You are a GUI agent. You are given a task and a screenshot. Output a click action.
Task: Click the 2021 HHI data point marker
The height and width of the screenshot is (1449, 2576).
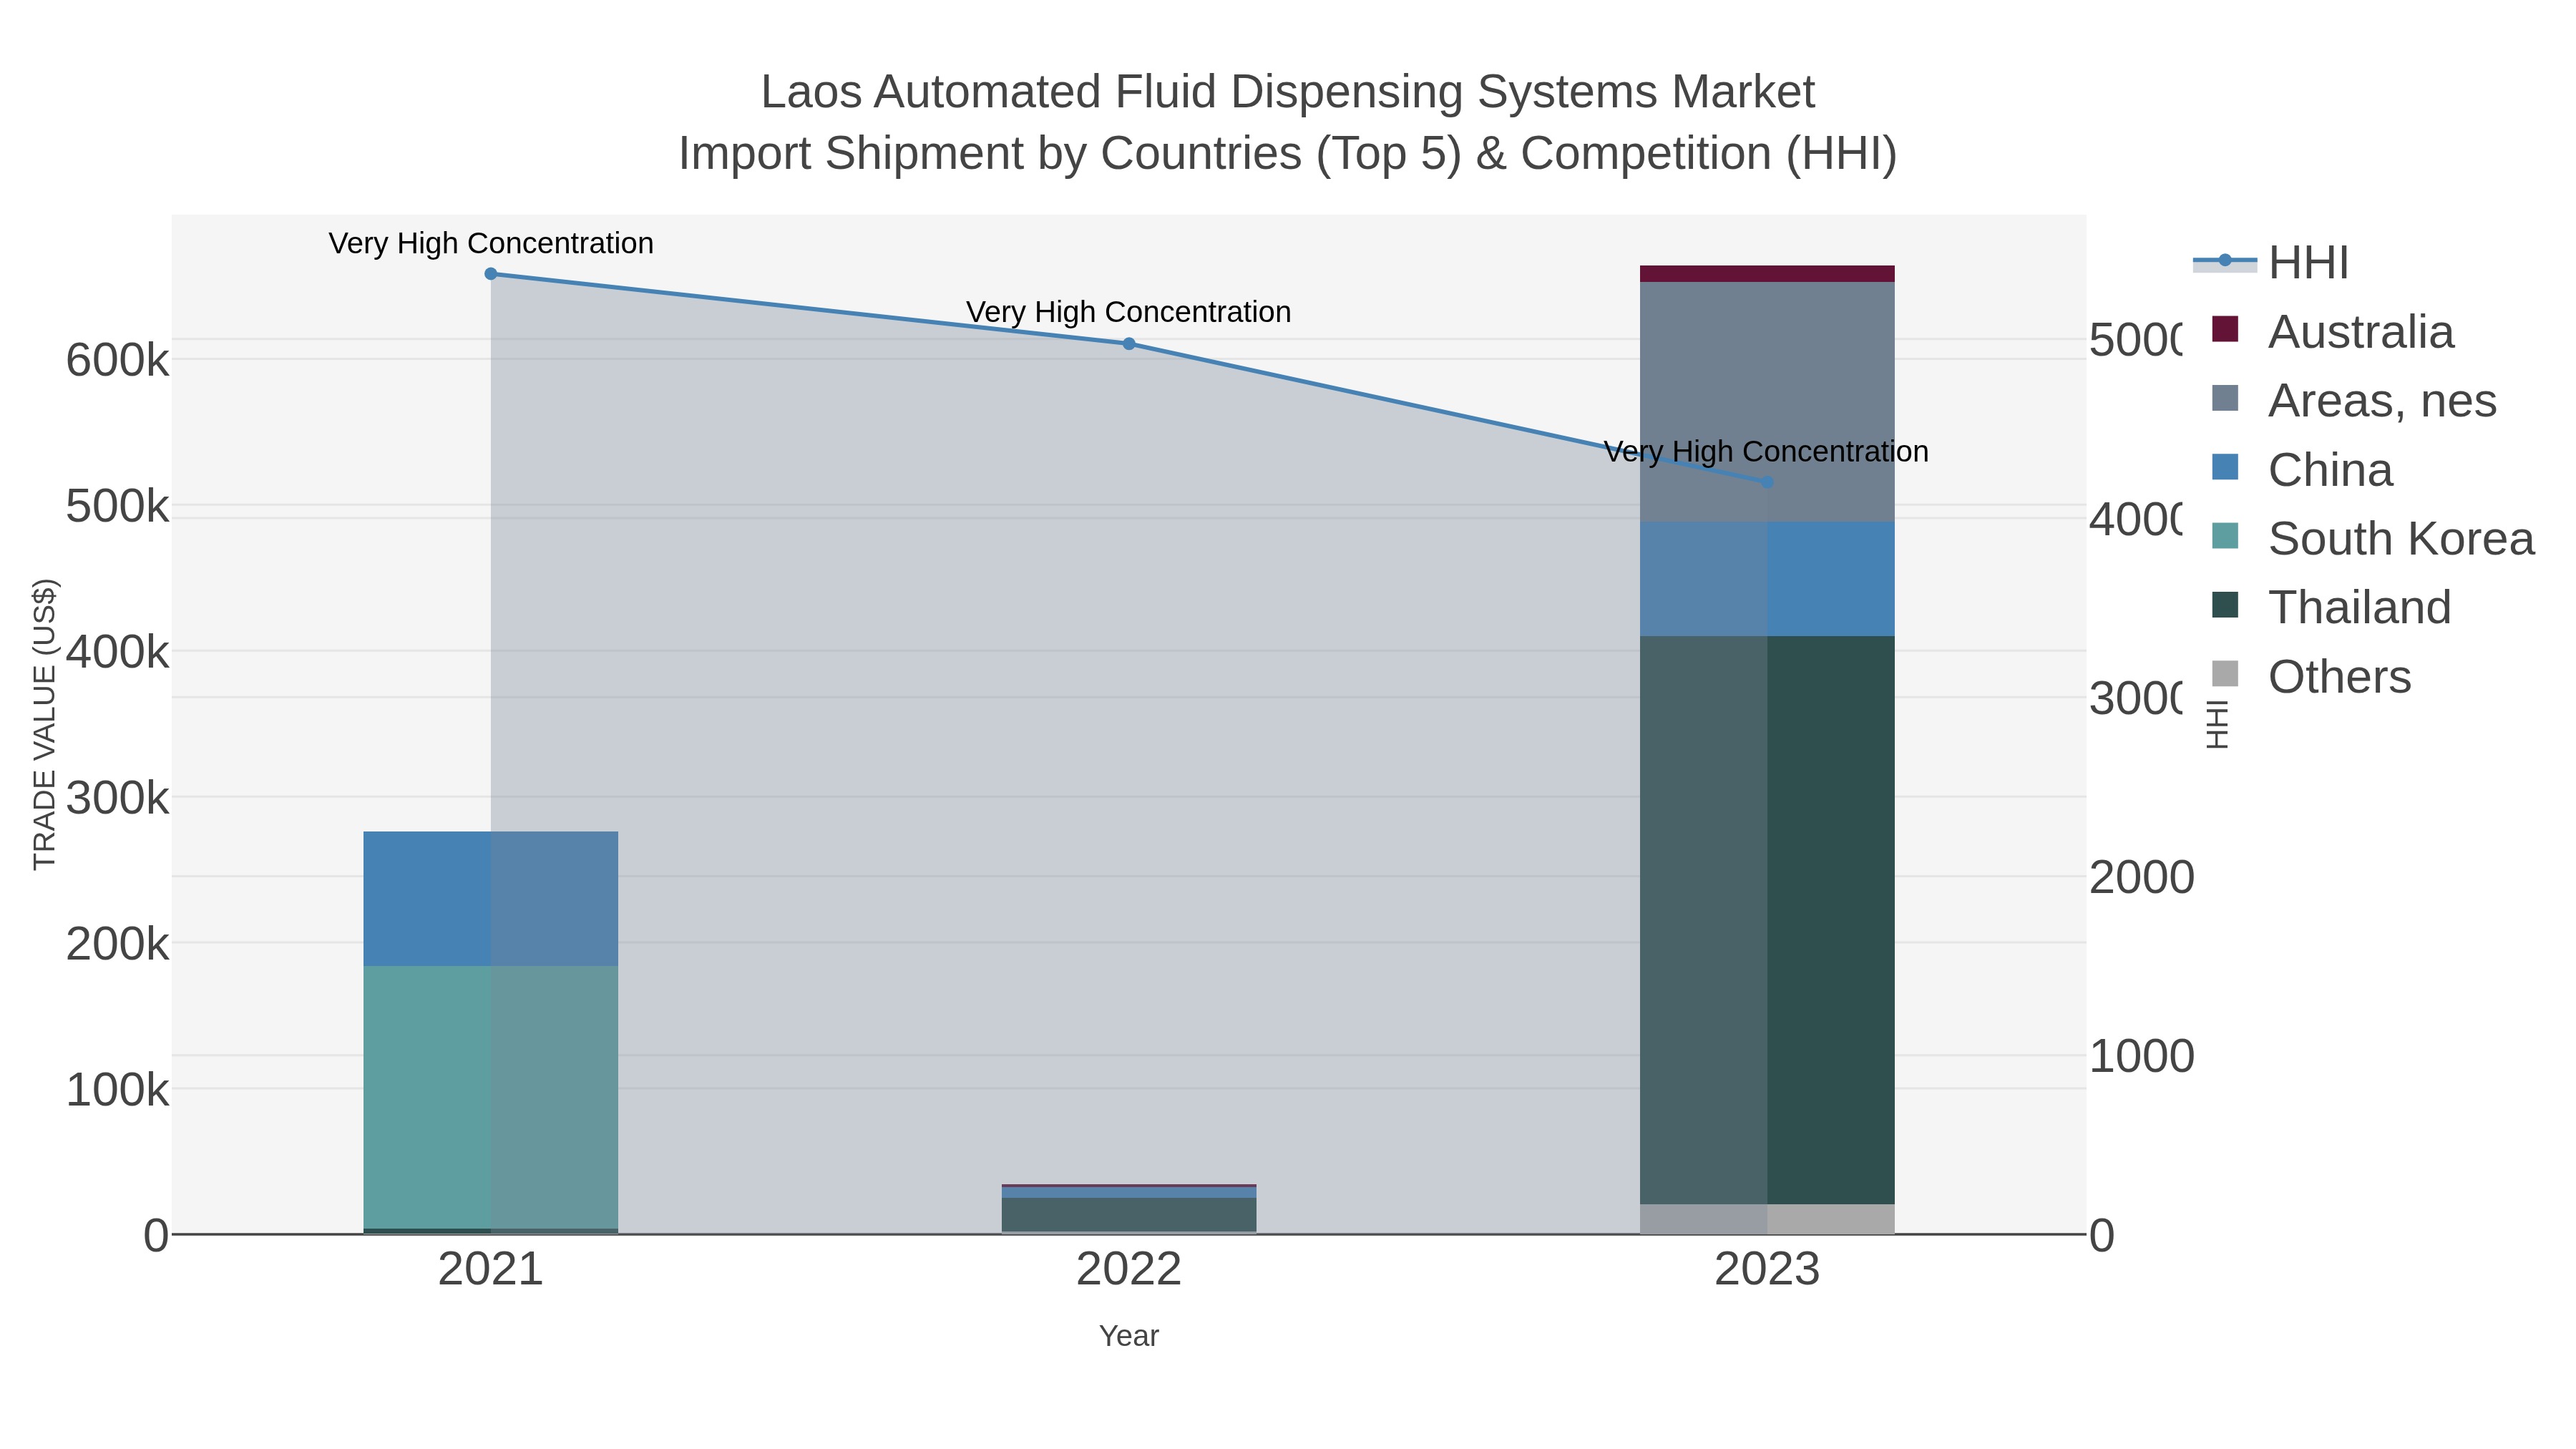[491, 274]
